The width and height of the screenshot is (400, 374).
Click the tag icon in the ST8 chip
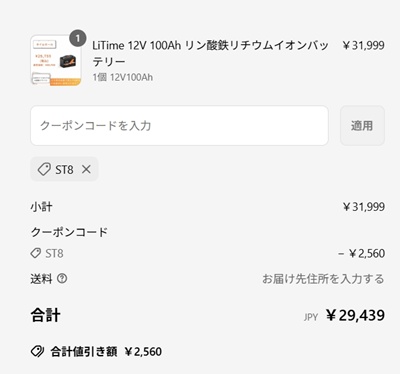tap(44, 169)
